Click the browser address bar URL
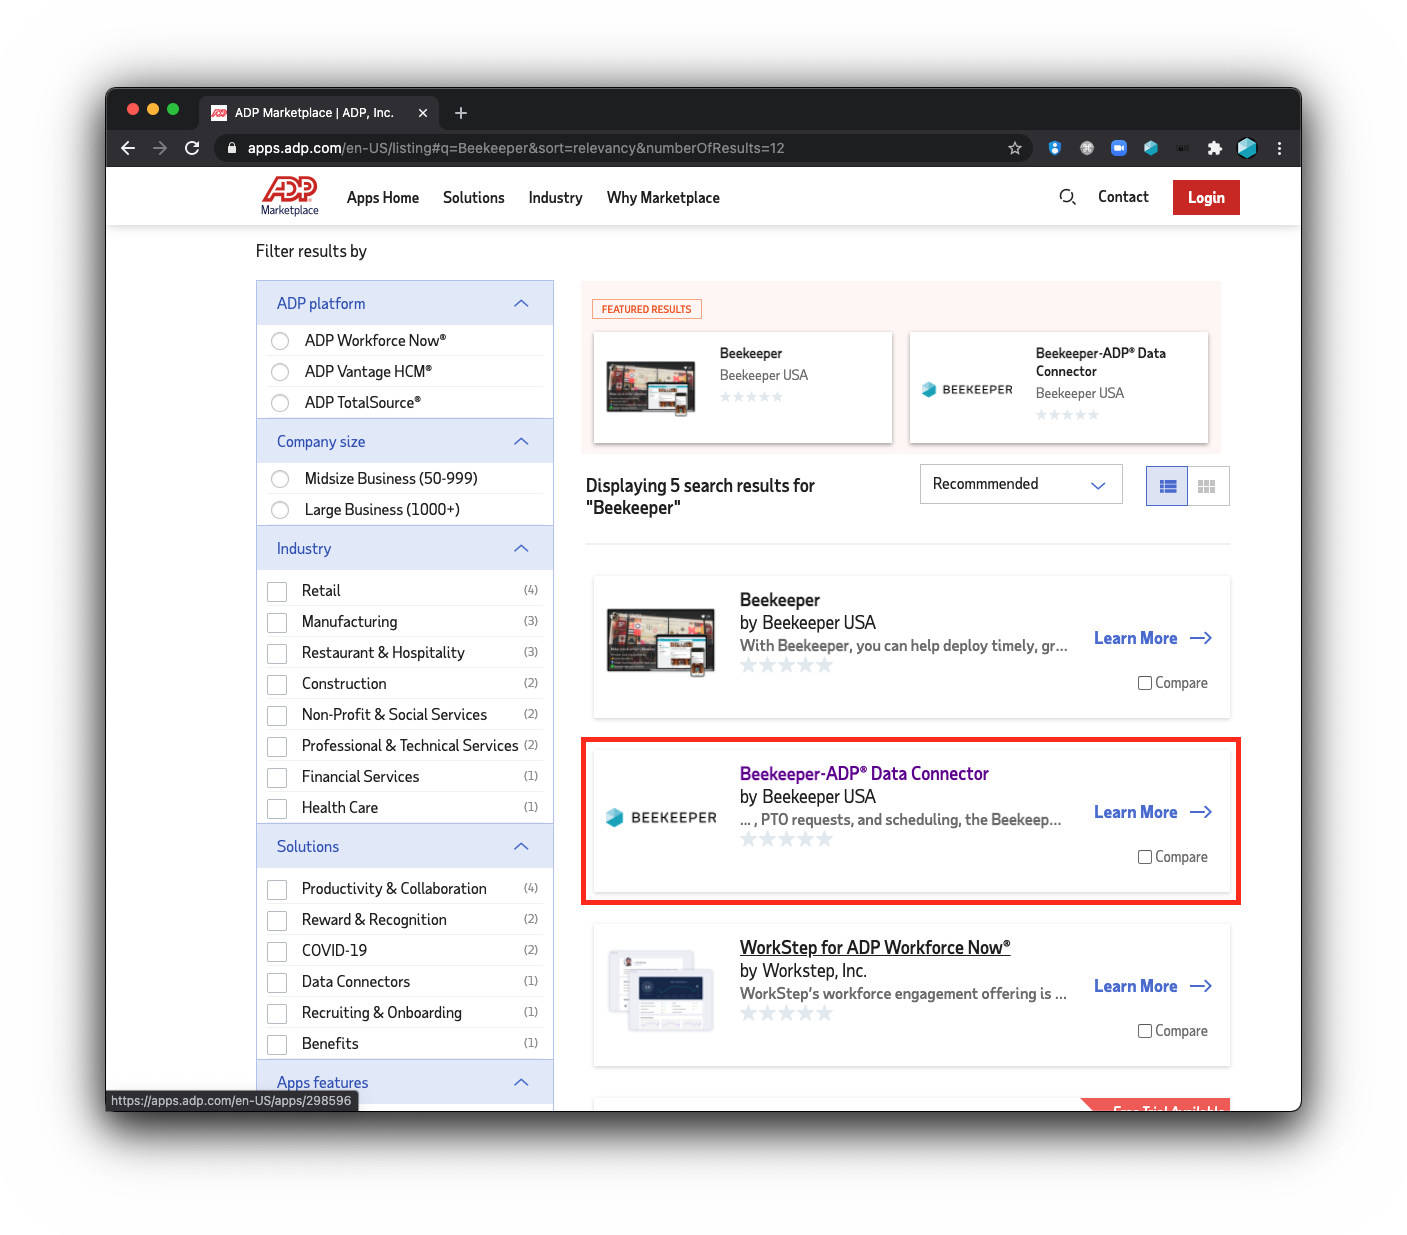Viewport: 1407px width, 1235px height. point(516,148)
